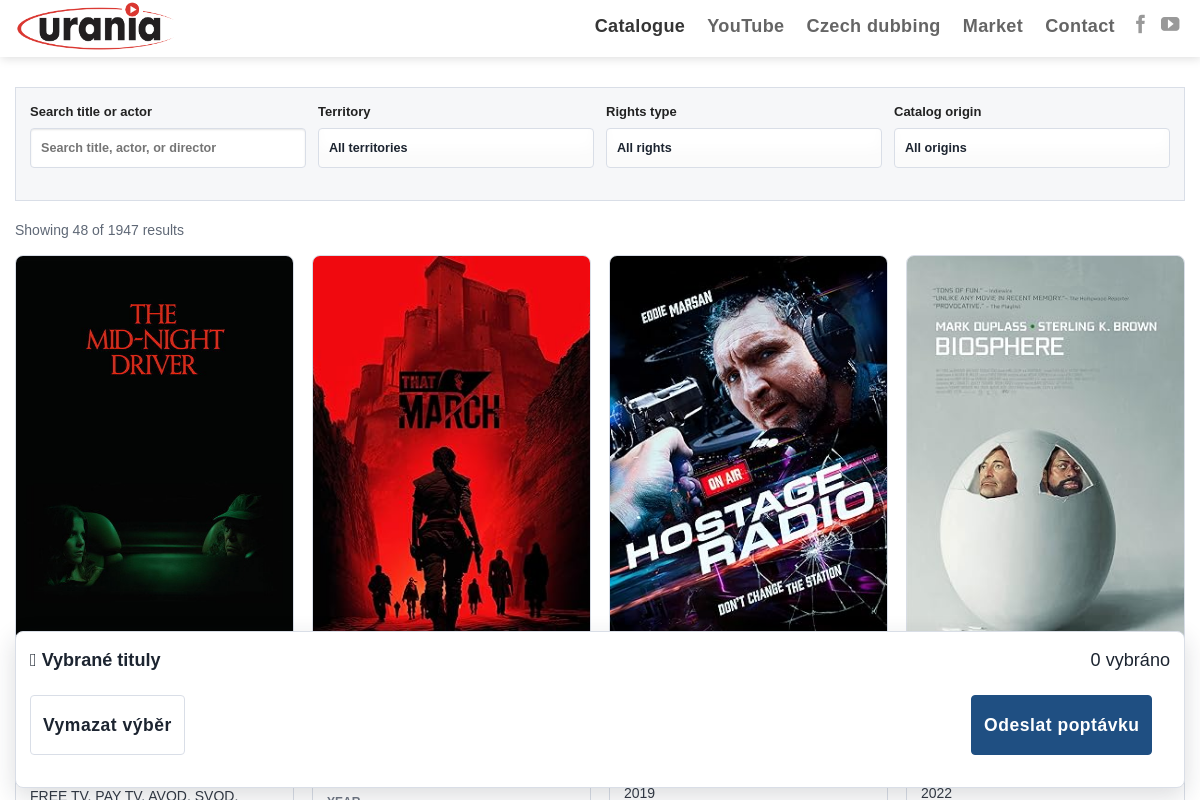The height and width of the screenshot is (800, 1200).
Task: Open The Mid-Night Driver poster
Action: [x=155, y=443]
